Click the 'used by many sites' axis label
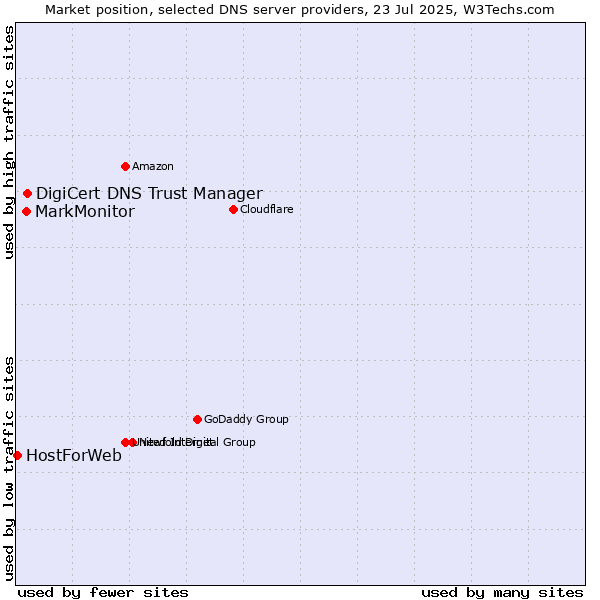 point(502,593)
